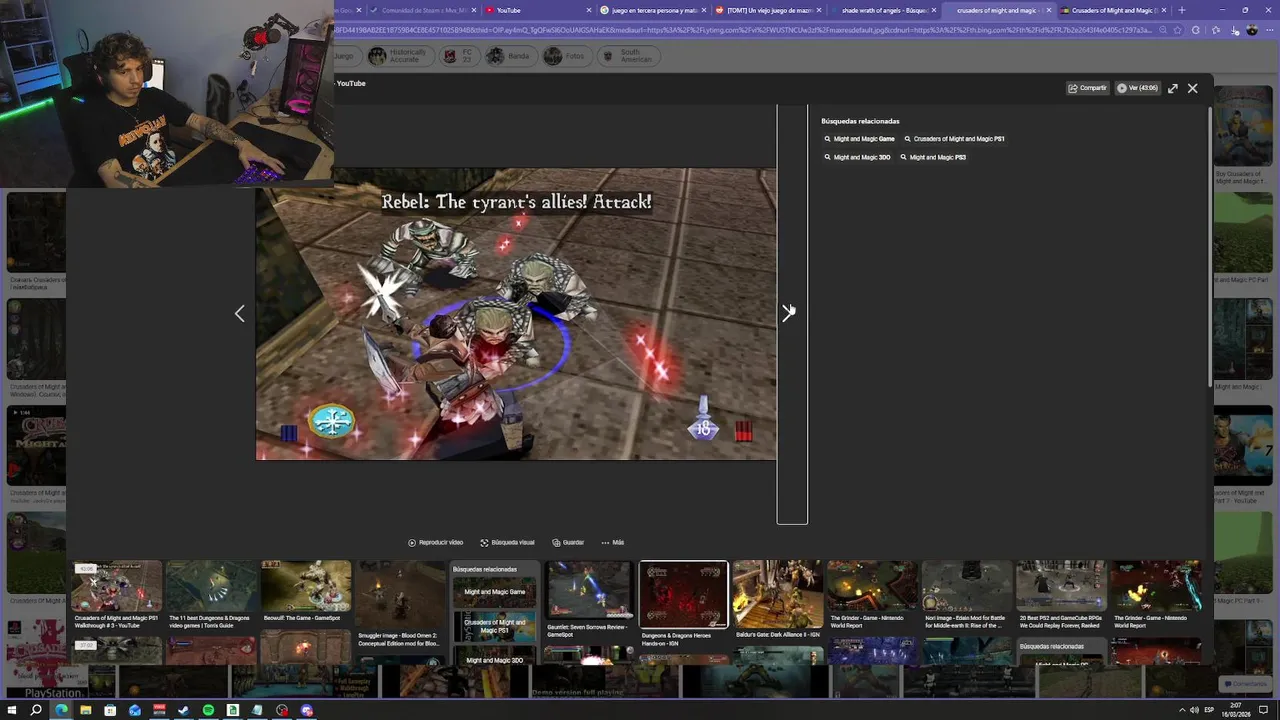Click the browser address bar URL
Viewport: 1280px width, 720px height.
[x=743, y=30]
